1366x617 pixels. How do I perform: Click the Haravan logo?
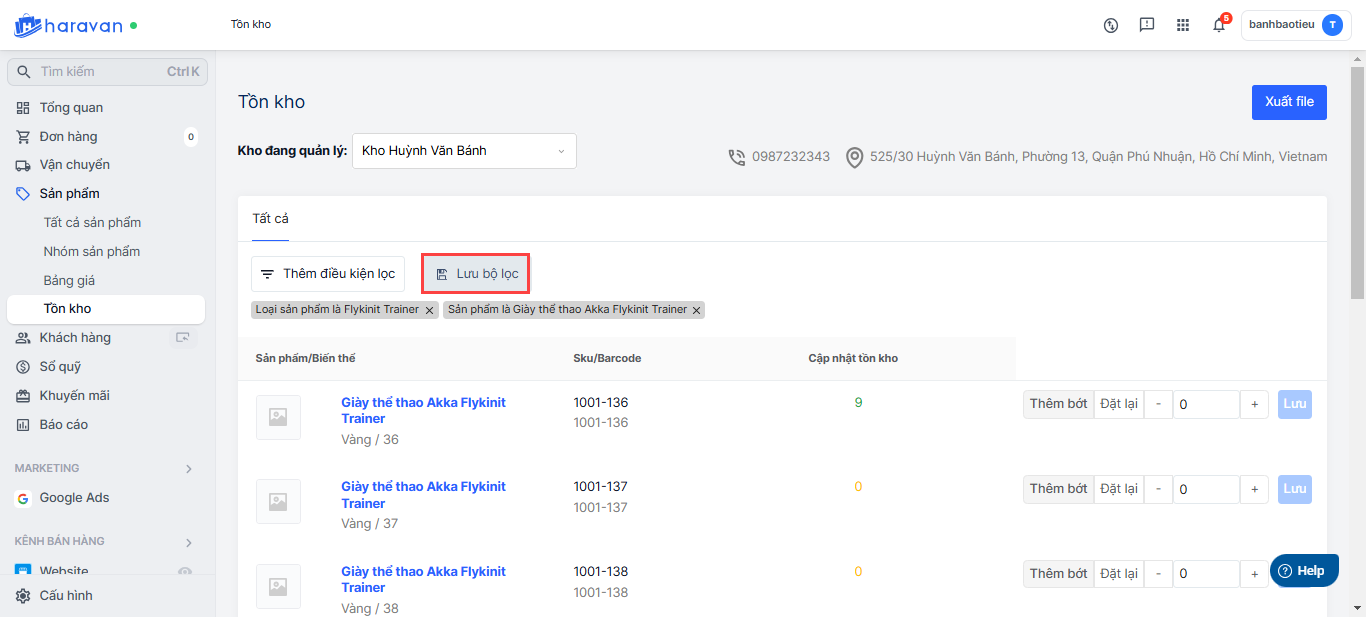(x=68, y=25)
